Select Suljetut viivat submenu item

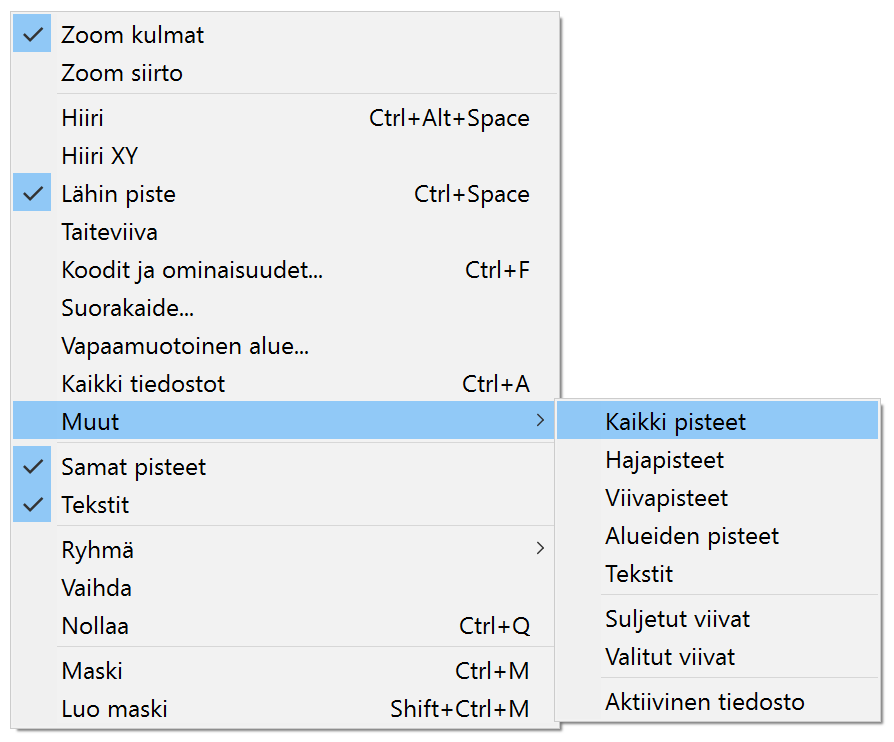click(678, 619)
